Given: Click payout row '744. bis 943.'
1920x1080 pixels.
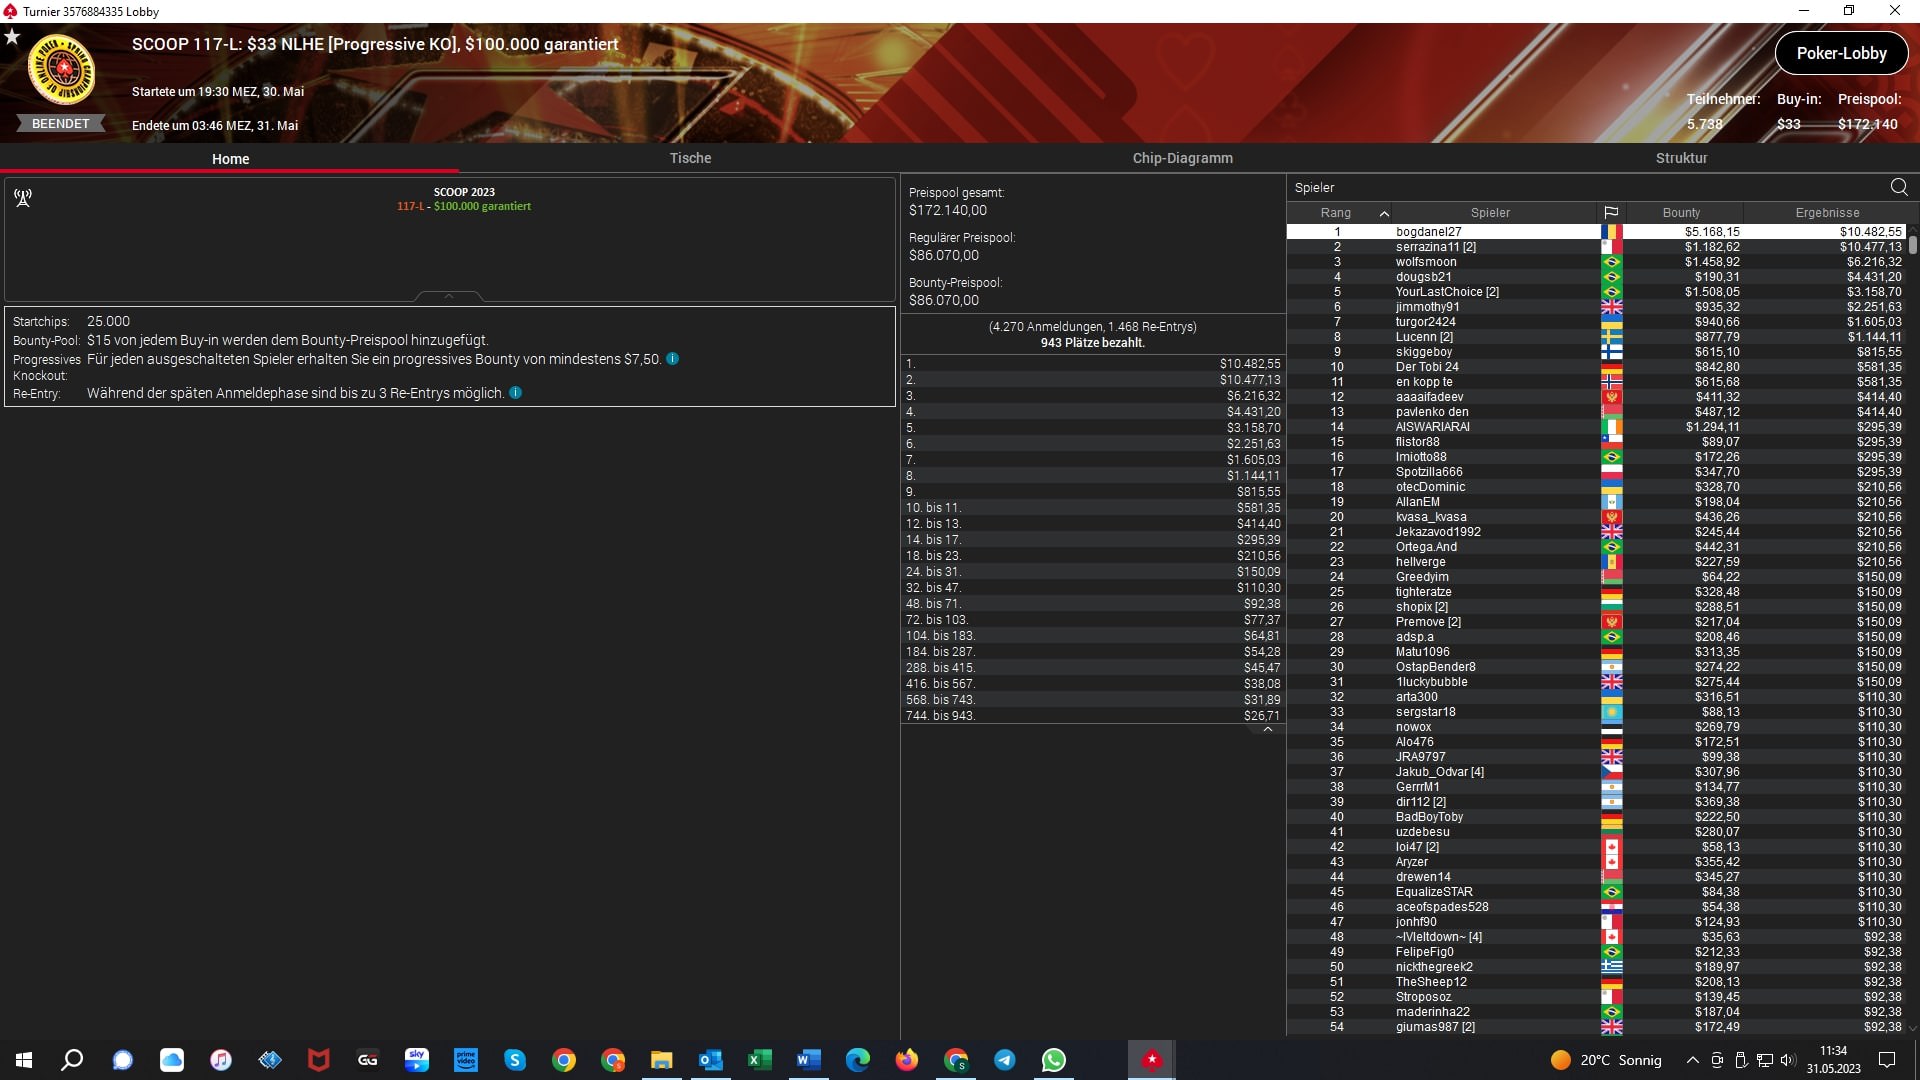Looking at the screenshot, I should 1093,716.
